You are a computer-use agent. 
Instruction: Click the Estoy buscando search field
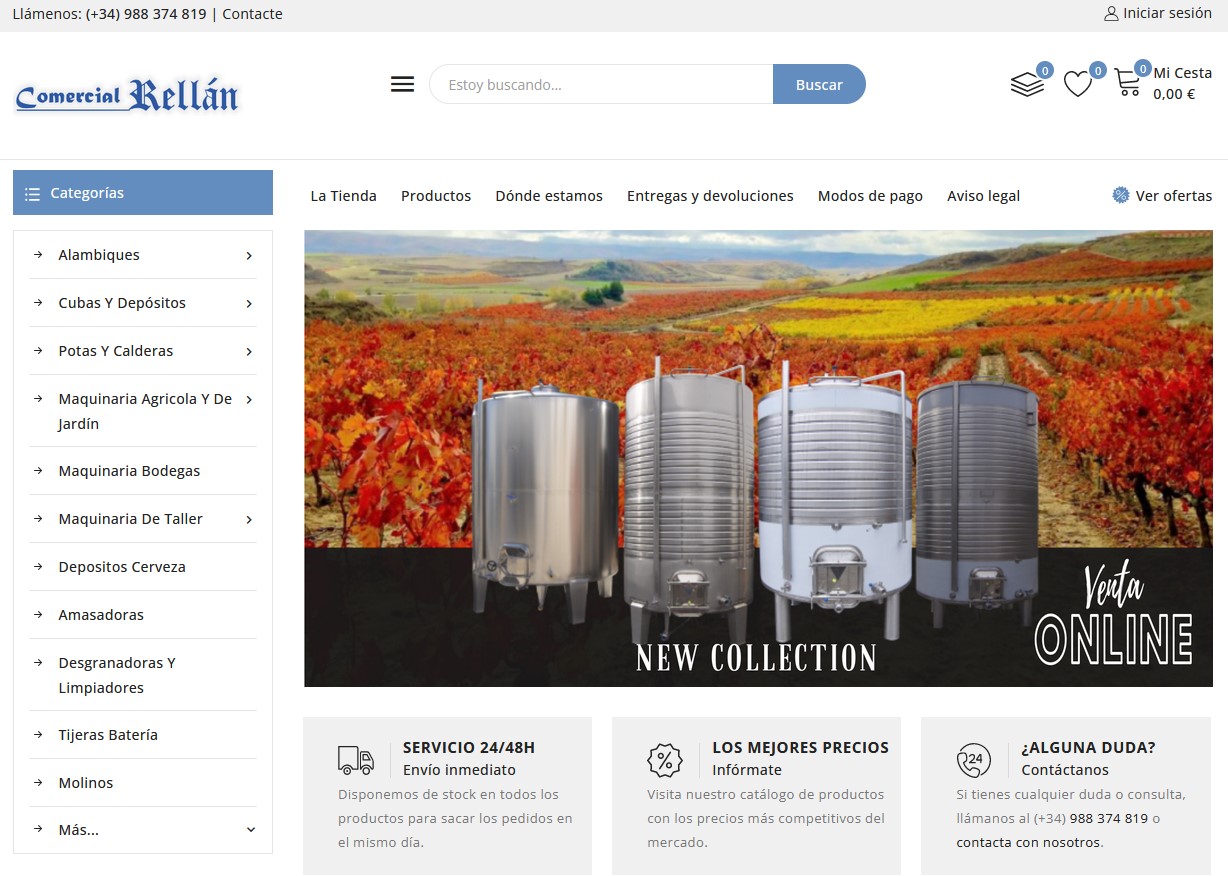(601, 85)
